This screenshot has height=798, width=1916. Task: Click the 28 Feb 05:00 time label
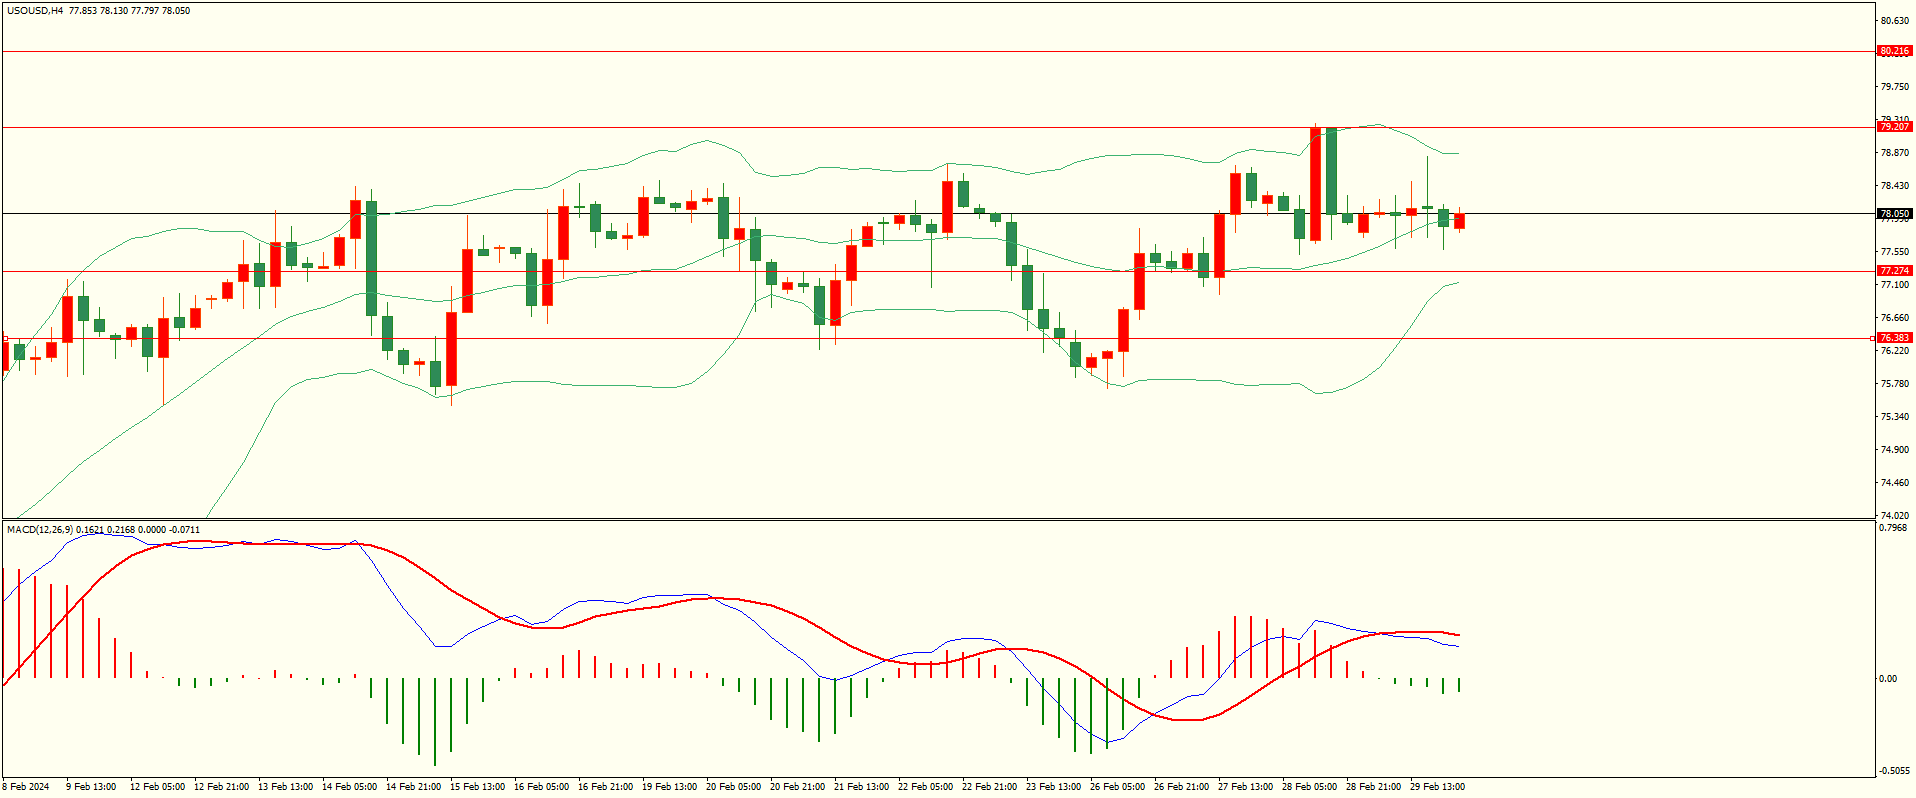tap(1309, 787)
